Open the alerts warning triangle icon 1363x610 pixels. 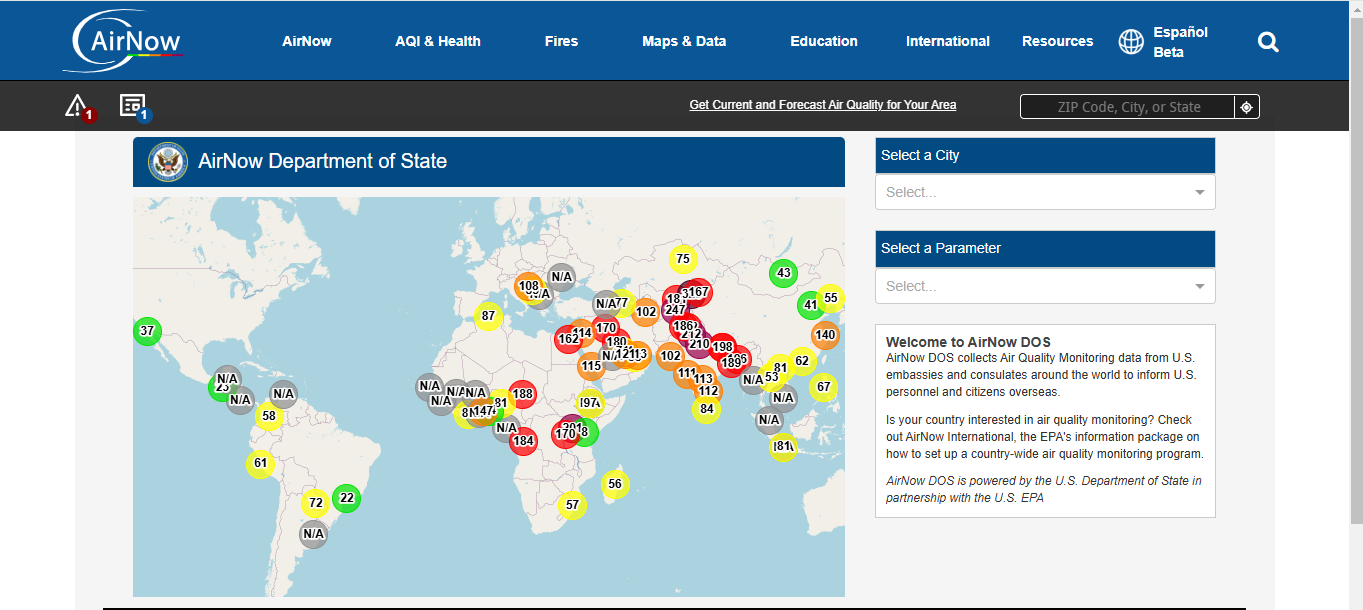[x=78, y=106]
